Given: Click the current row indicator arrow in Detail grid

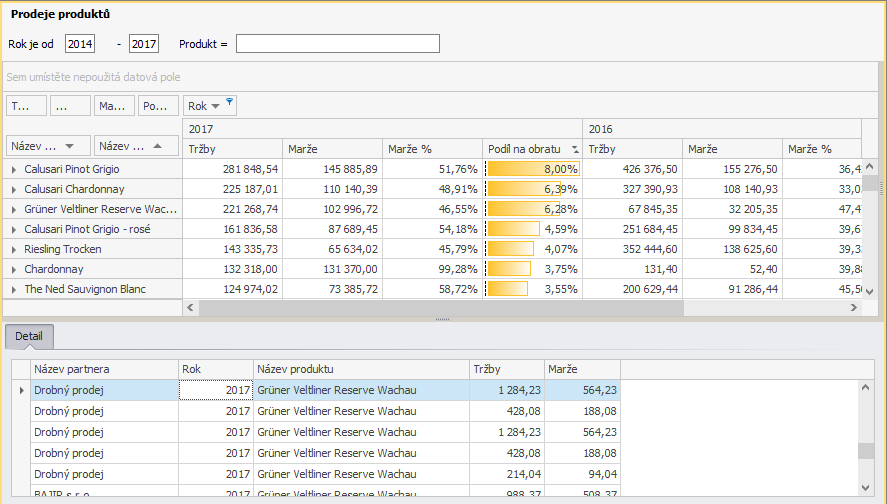Looking at the screenshot, I should [21, 390].
